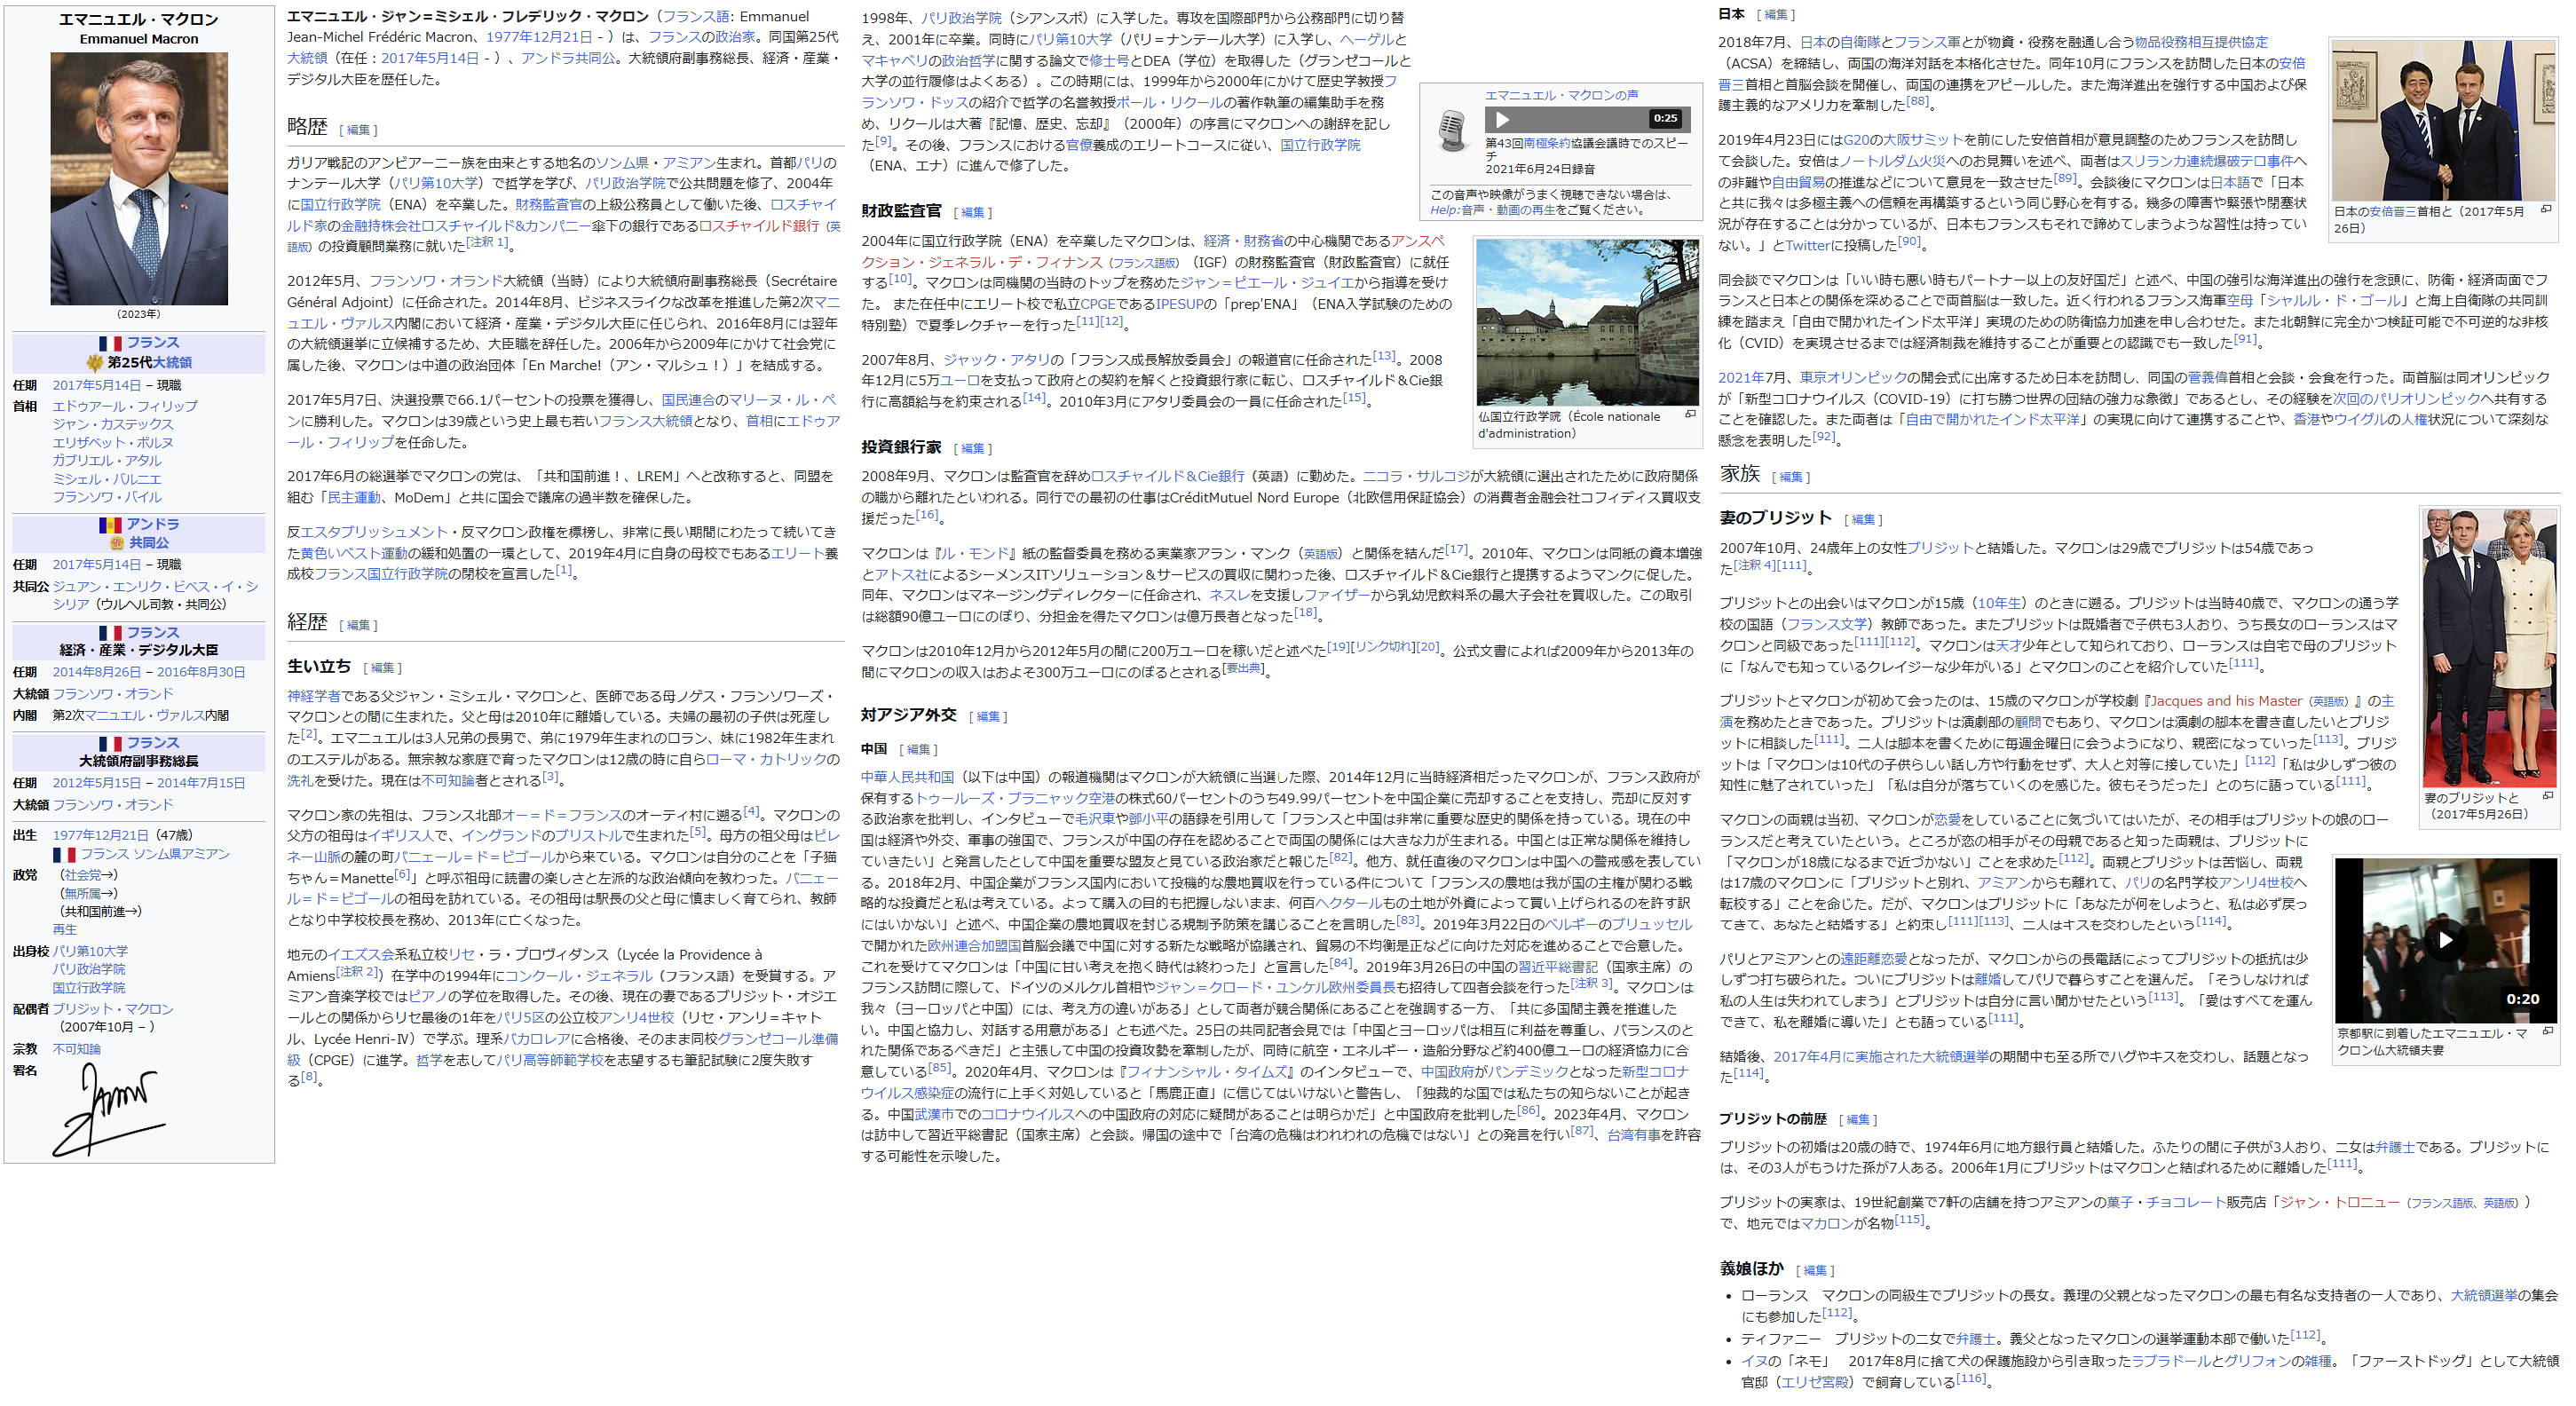This screenshot has width=2576, height=1406.
Task: Click enlarge icon under Kyoto station video
Action: pyautogui.click(x=2547, y=1031)
